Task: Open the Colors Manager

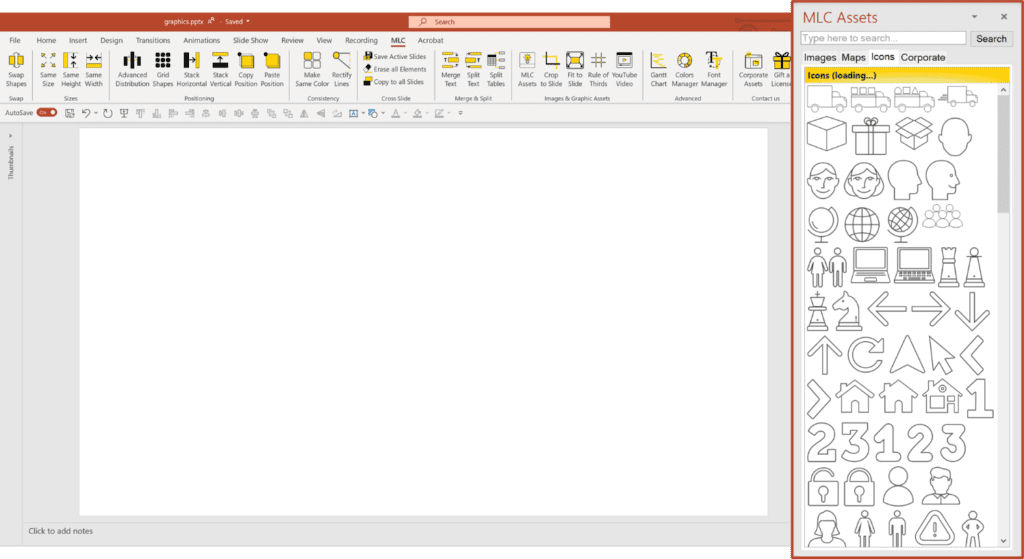Action: pos(685,69)
